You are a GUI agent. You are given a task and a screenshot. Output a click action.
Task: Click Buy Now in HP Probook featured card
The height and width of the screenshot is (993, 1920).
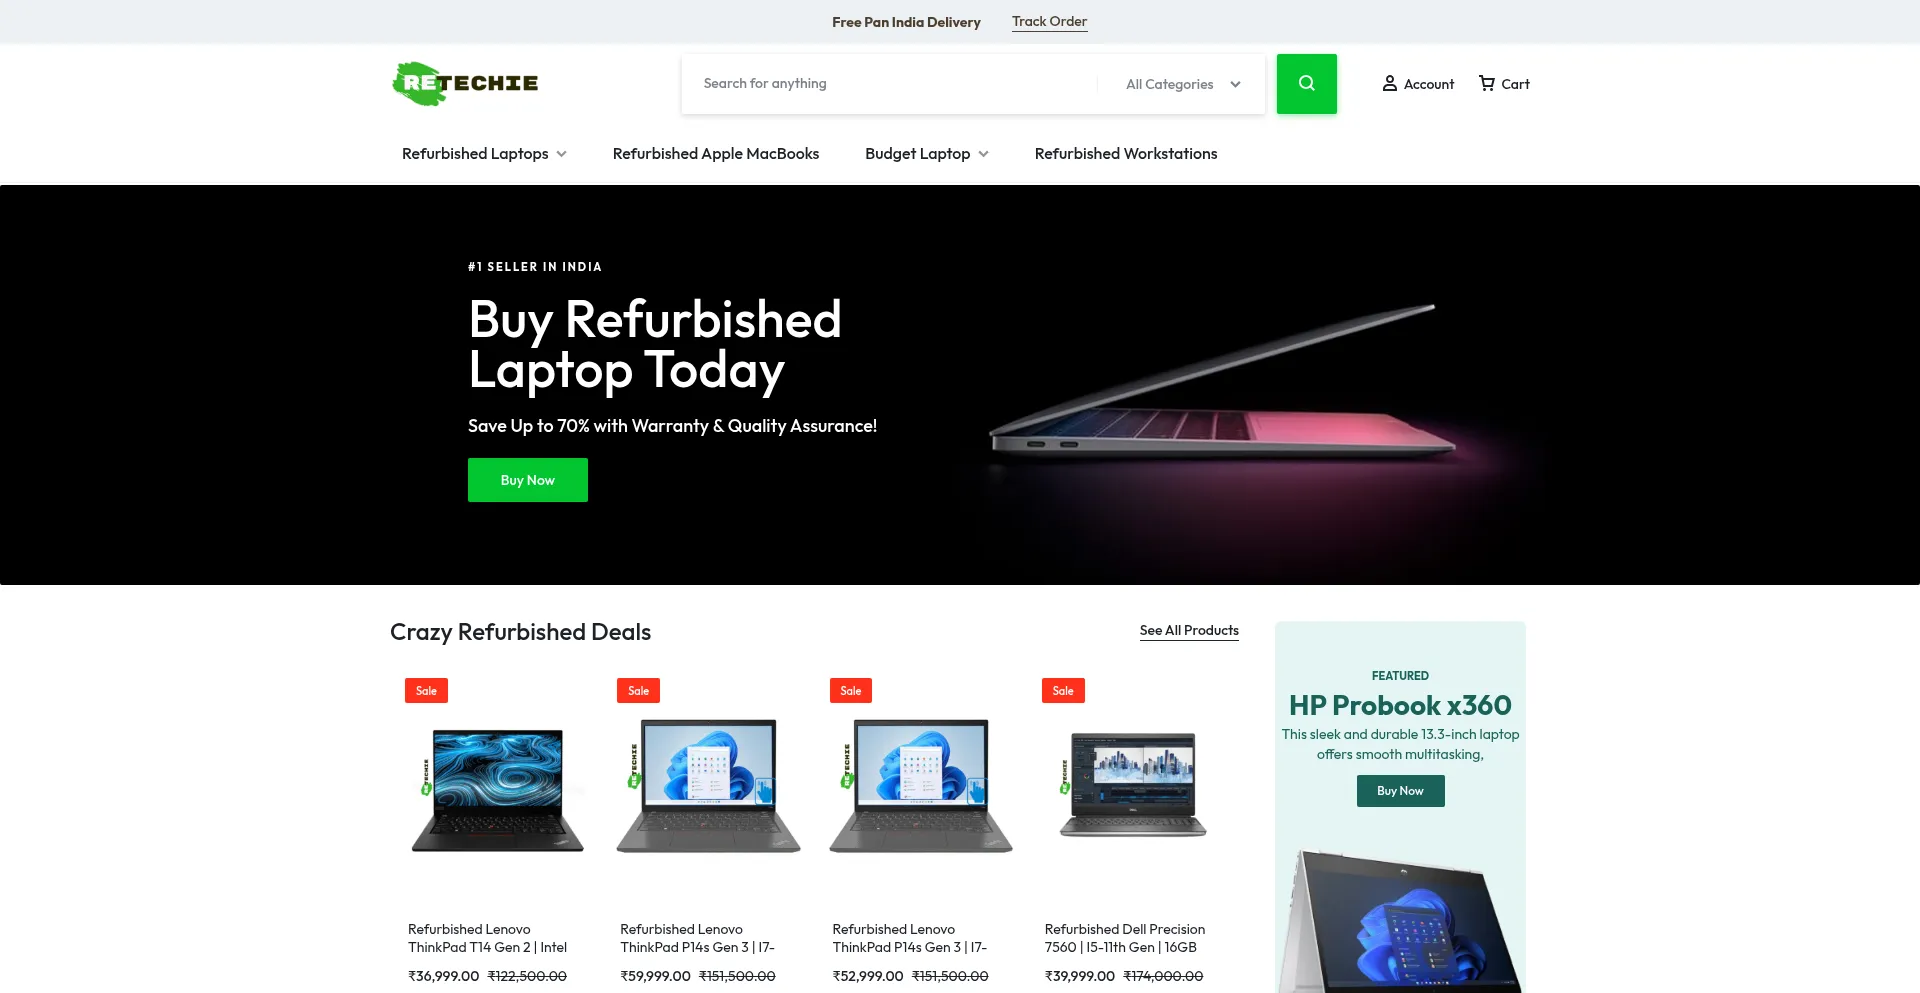point(1400,791)
